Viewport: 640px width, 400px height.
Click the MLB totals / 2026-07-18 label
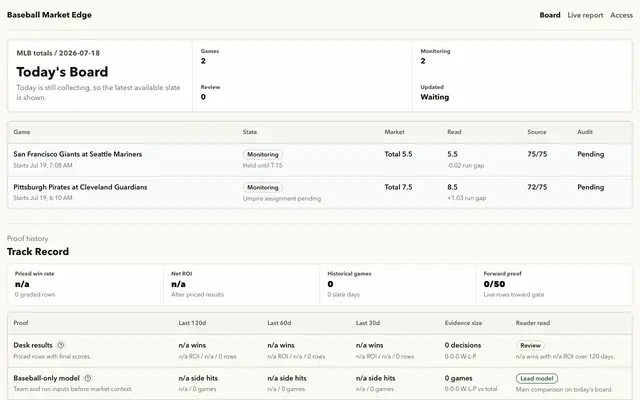click(58, 53)
